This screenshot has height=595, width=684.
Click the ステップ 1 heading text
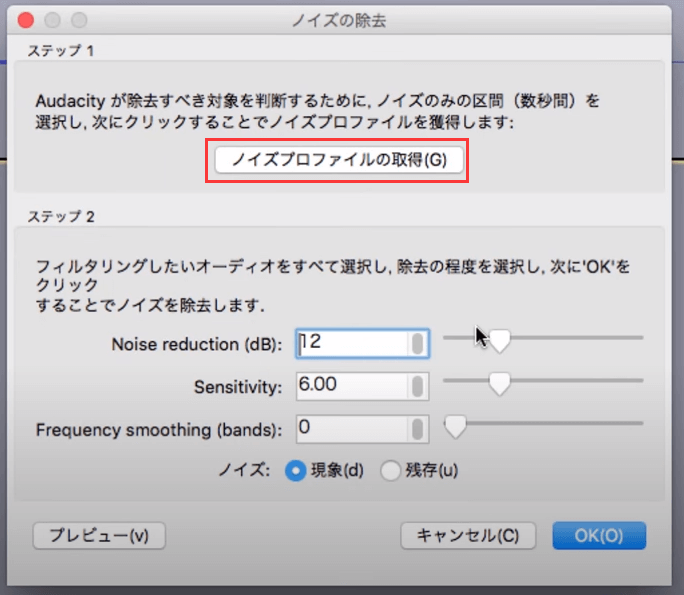(61, 51)
